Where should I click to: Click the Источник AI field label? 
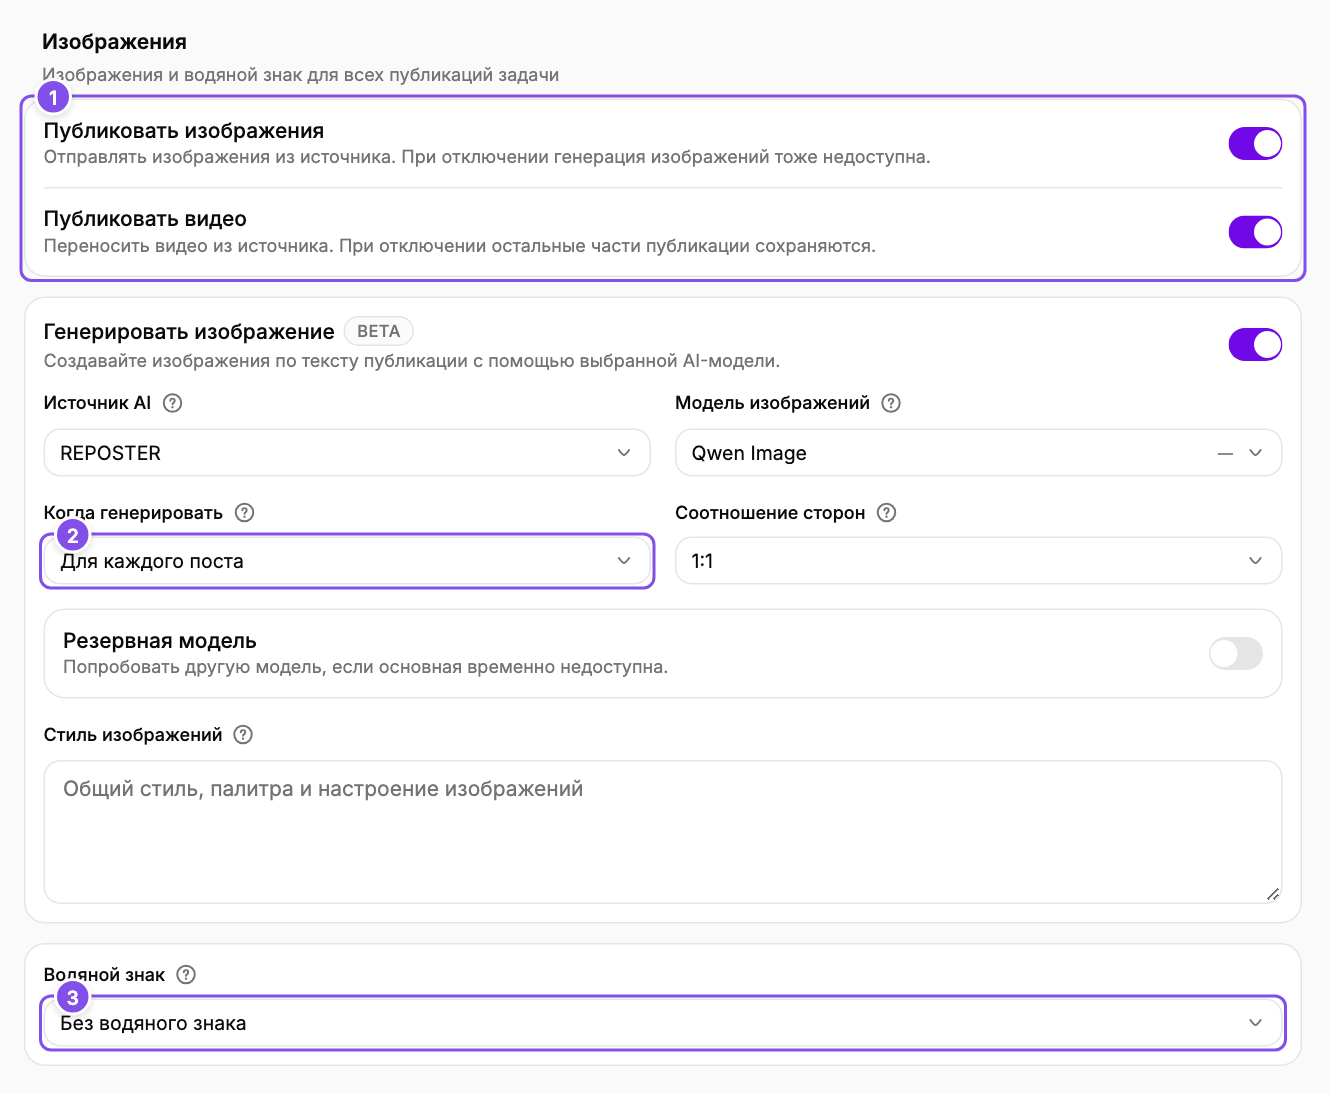[97, 403]
